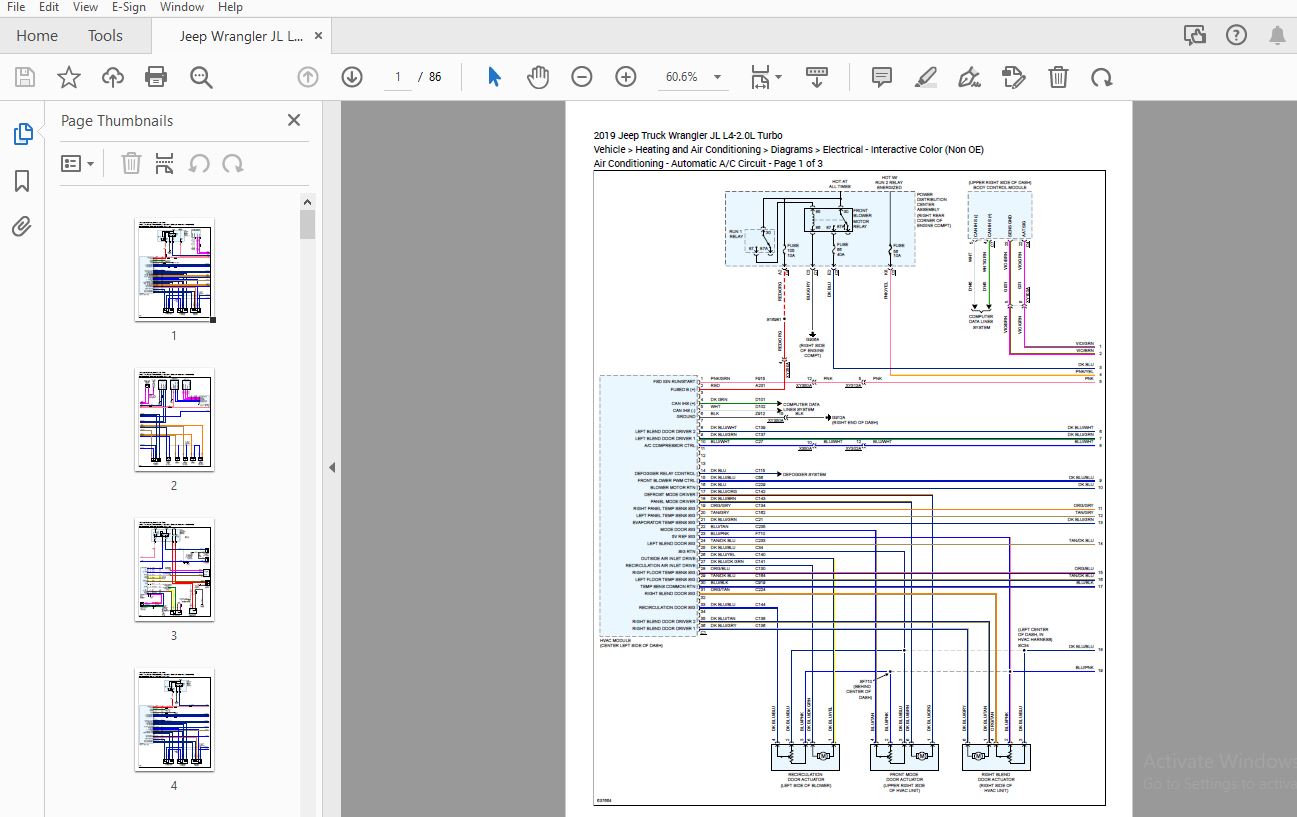1297x817 pixels.
Task: Click the delete trash icon in toolbar
Action: coord(1058,77)
